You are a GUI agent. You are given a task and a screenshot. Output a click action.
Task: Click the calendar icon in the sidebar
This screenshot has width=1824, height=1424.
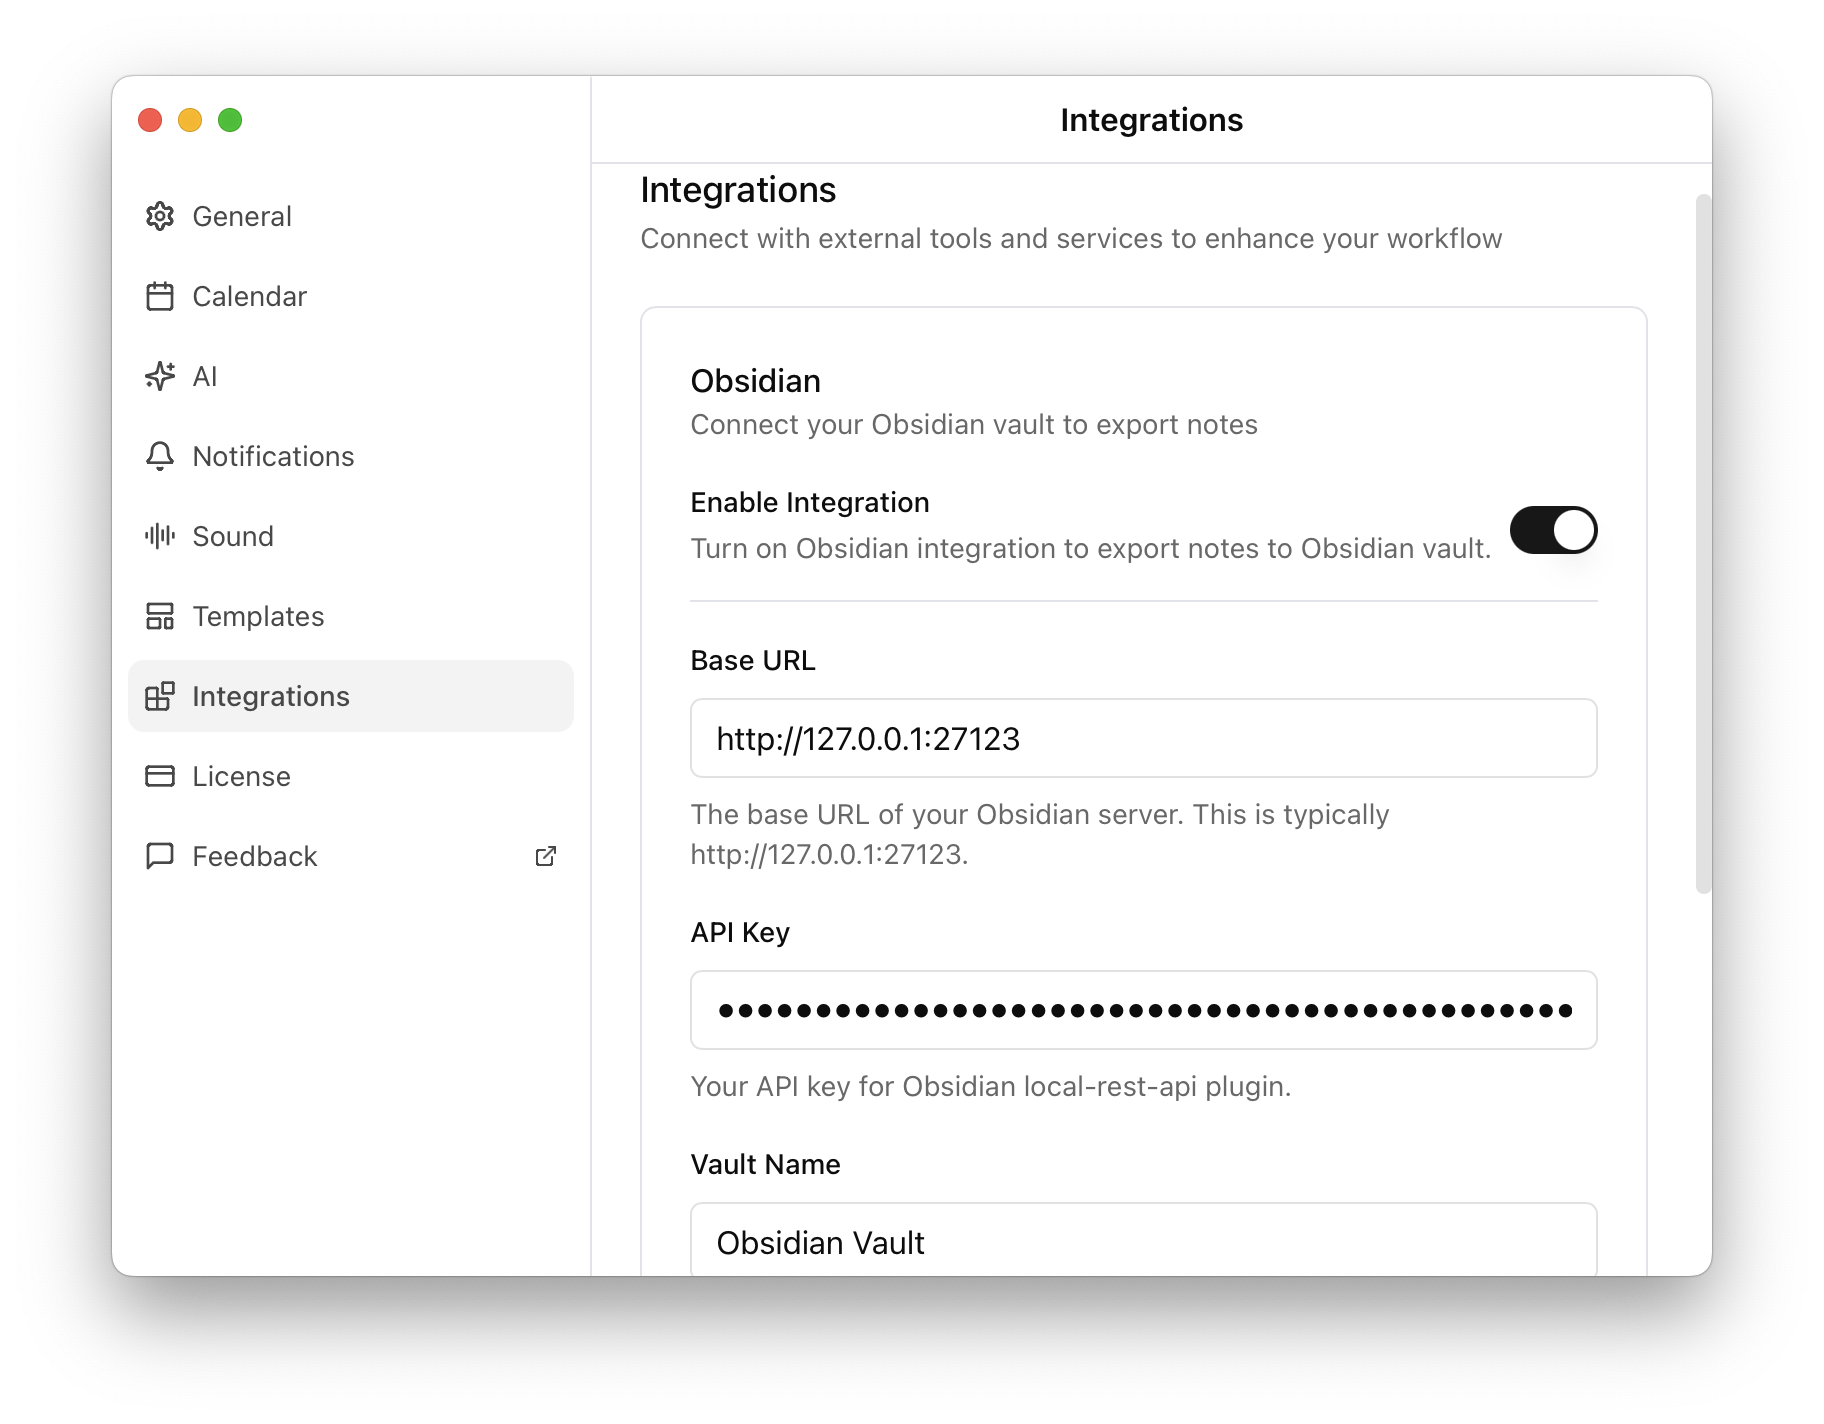161,296
